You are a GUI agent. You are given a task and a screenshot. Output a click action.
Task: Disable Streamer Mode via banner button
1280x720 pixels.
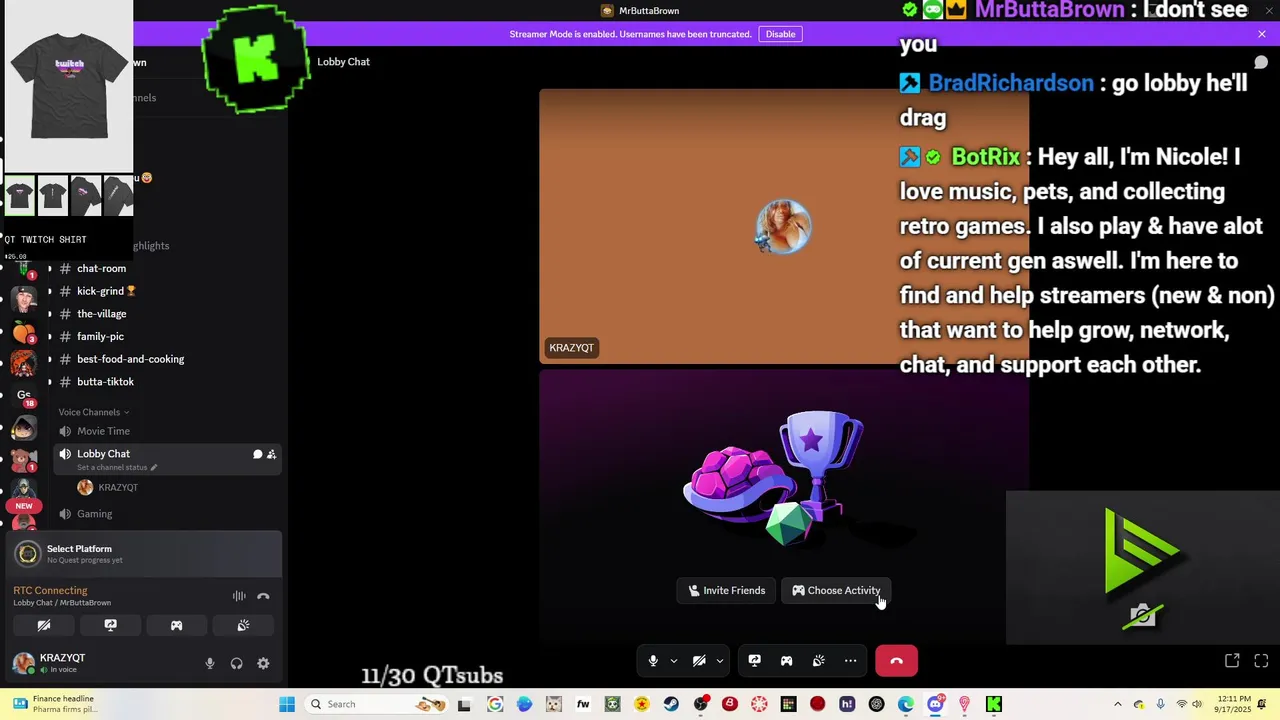pos(781,34)
